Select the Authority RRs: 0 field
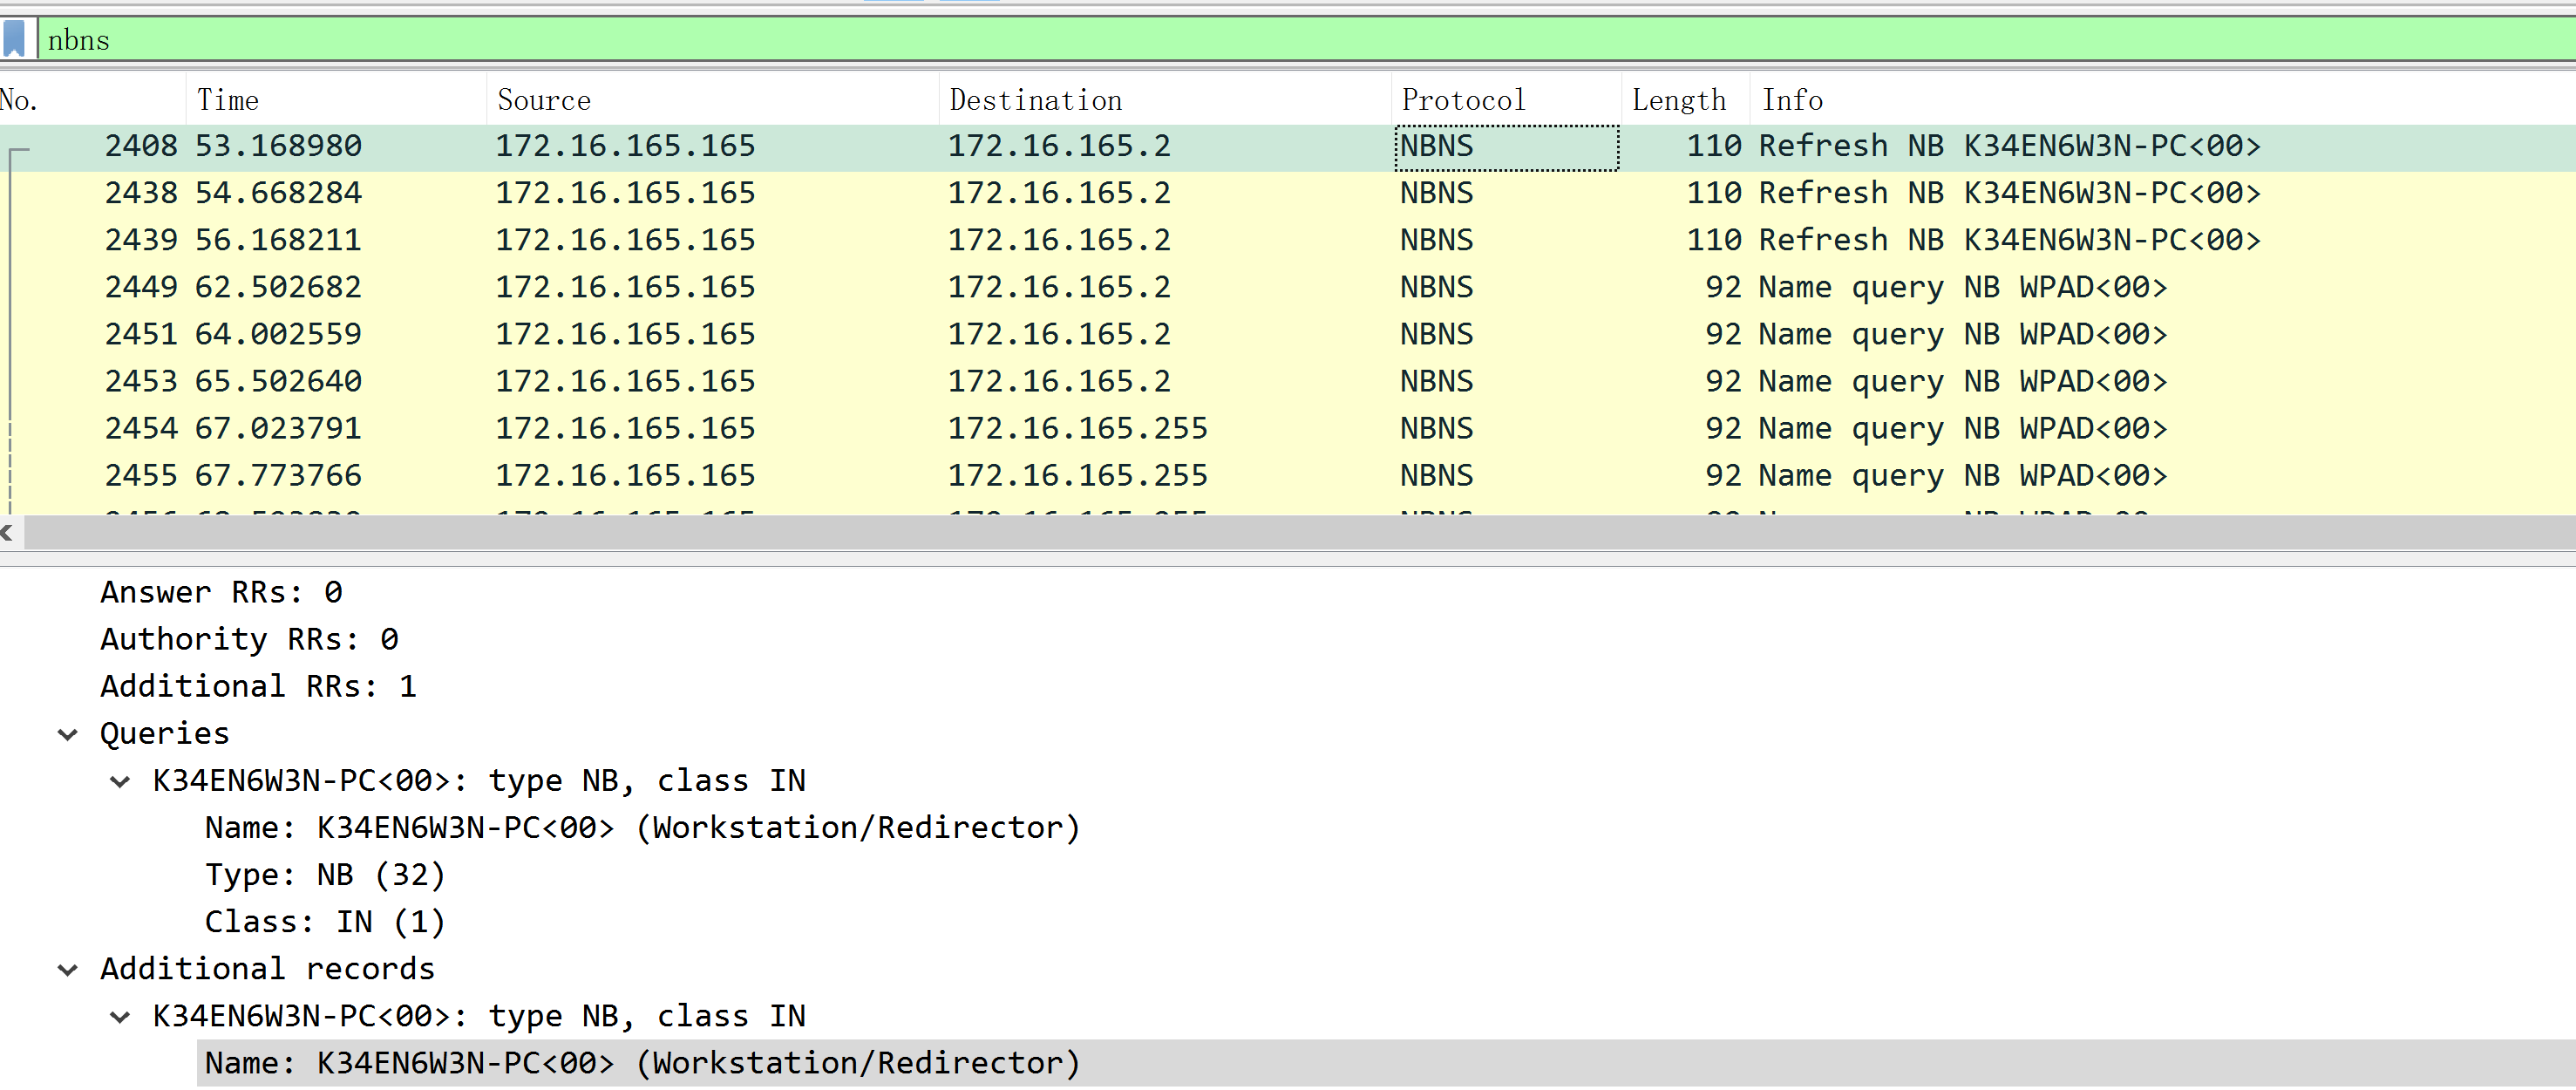Viewport: 2576px width, 1090px height. pyautogui.click(x=249, y=640)
